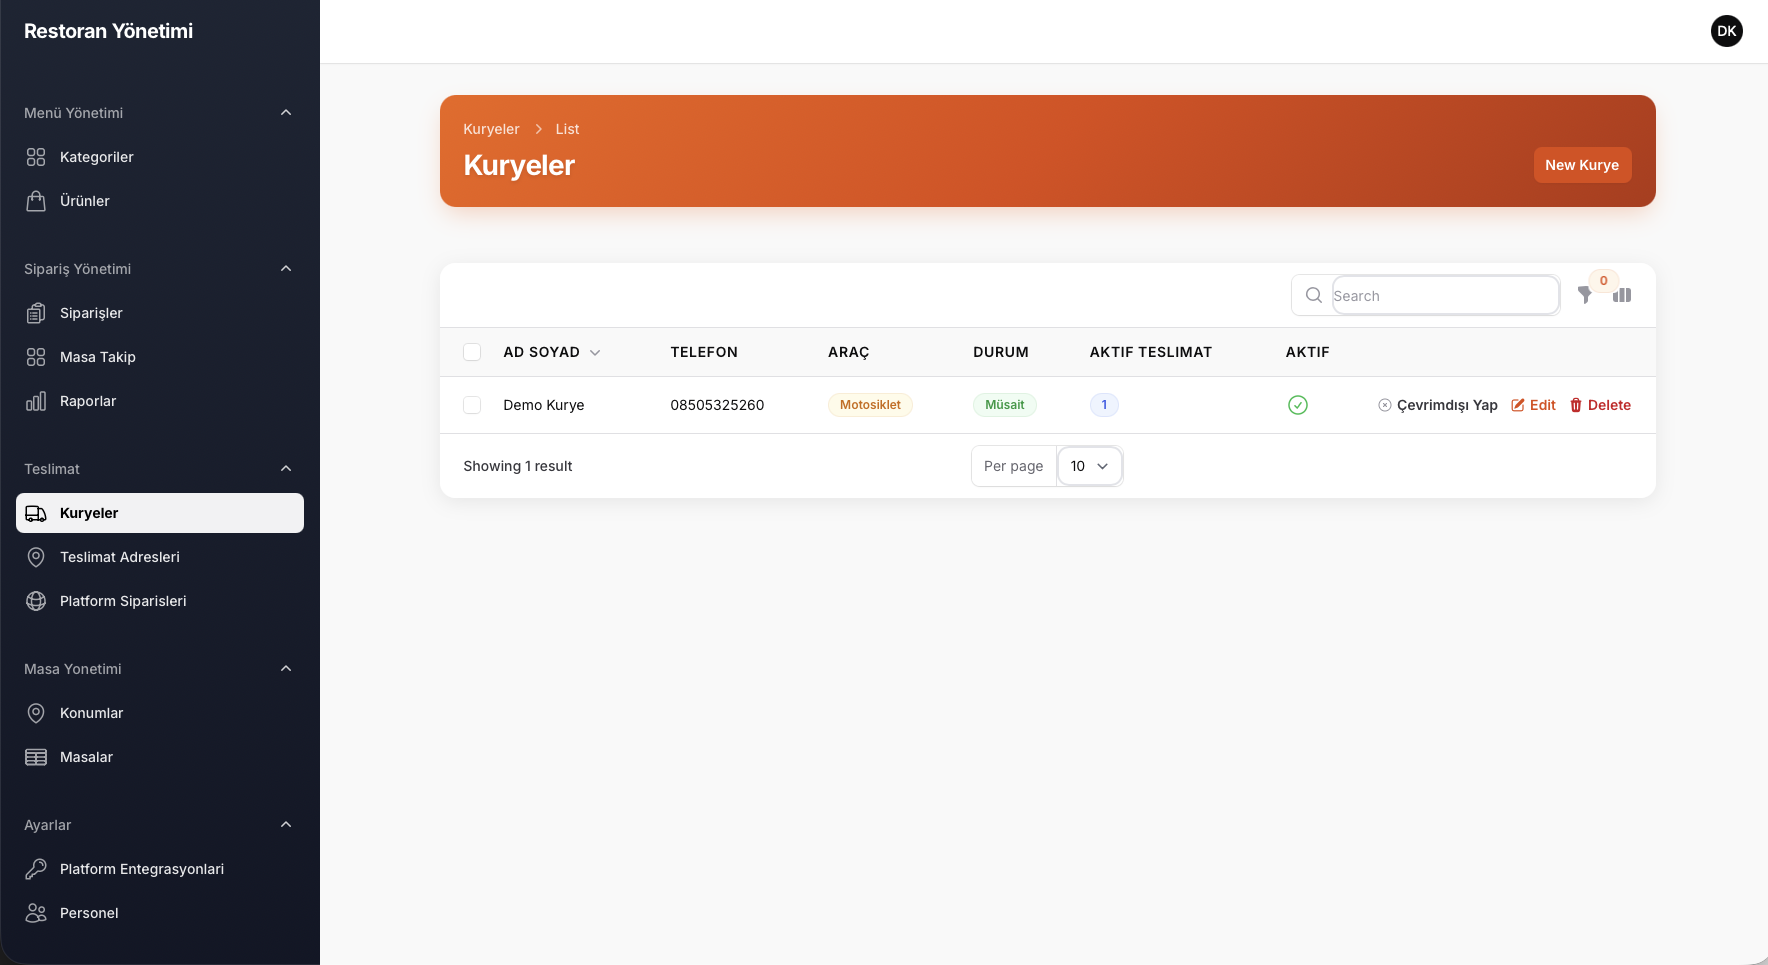The width and height of the screenshot is (1768, 965).
Task: Click the green active checkmark icon
Action: (1298, 405)
